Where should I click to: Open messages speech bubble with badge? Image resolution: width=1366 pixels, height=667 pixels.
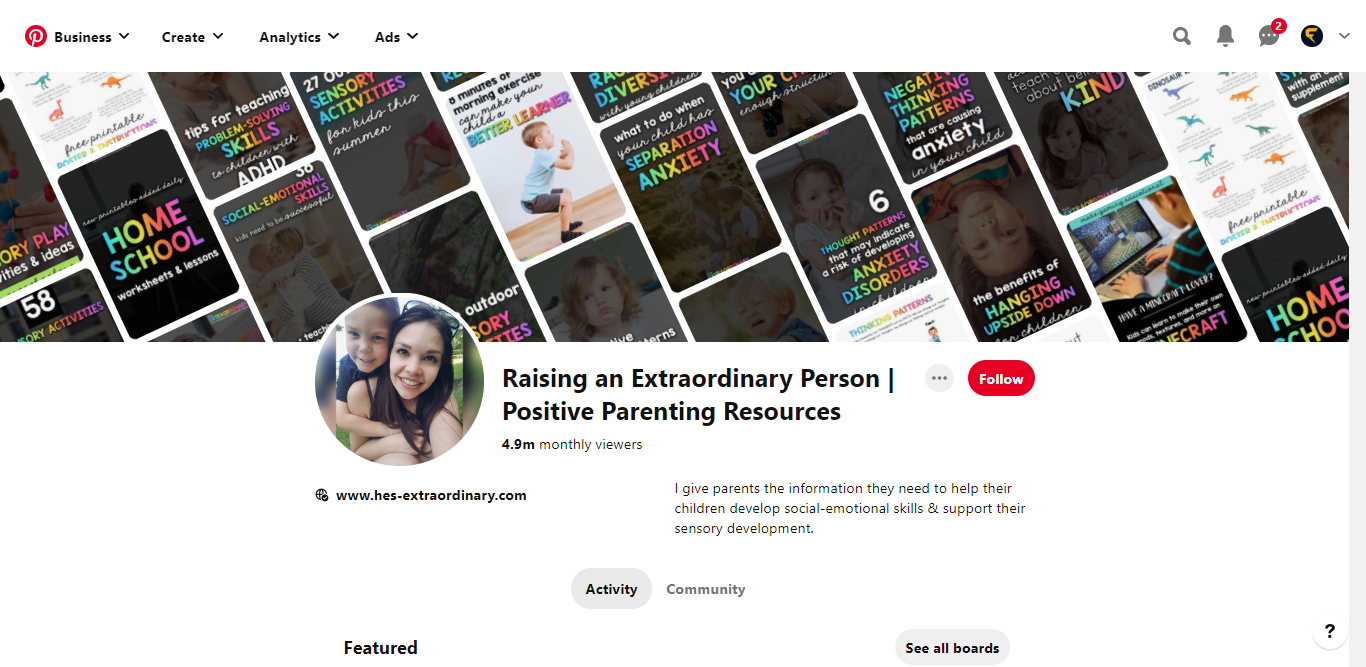(x=1269, y=36)
